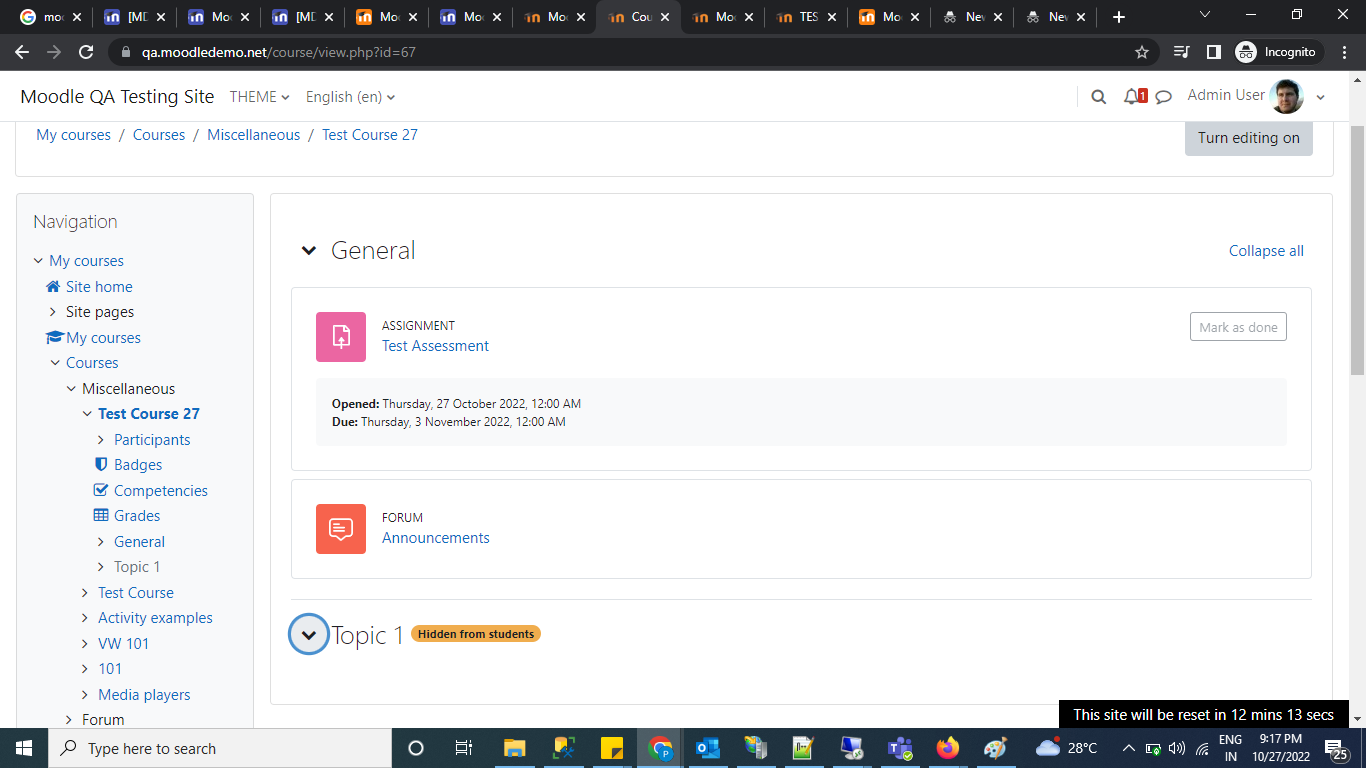Open the messaging speech bubble icon
1366x768 pixels.
coord(1163,97)
